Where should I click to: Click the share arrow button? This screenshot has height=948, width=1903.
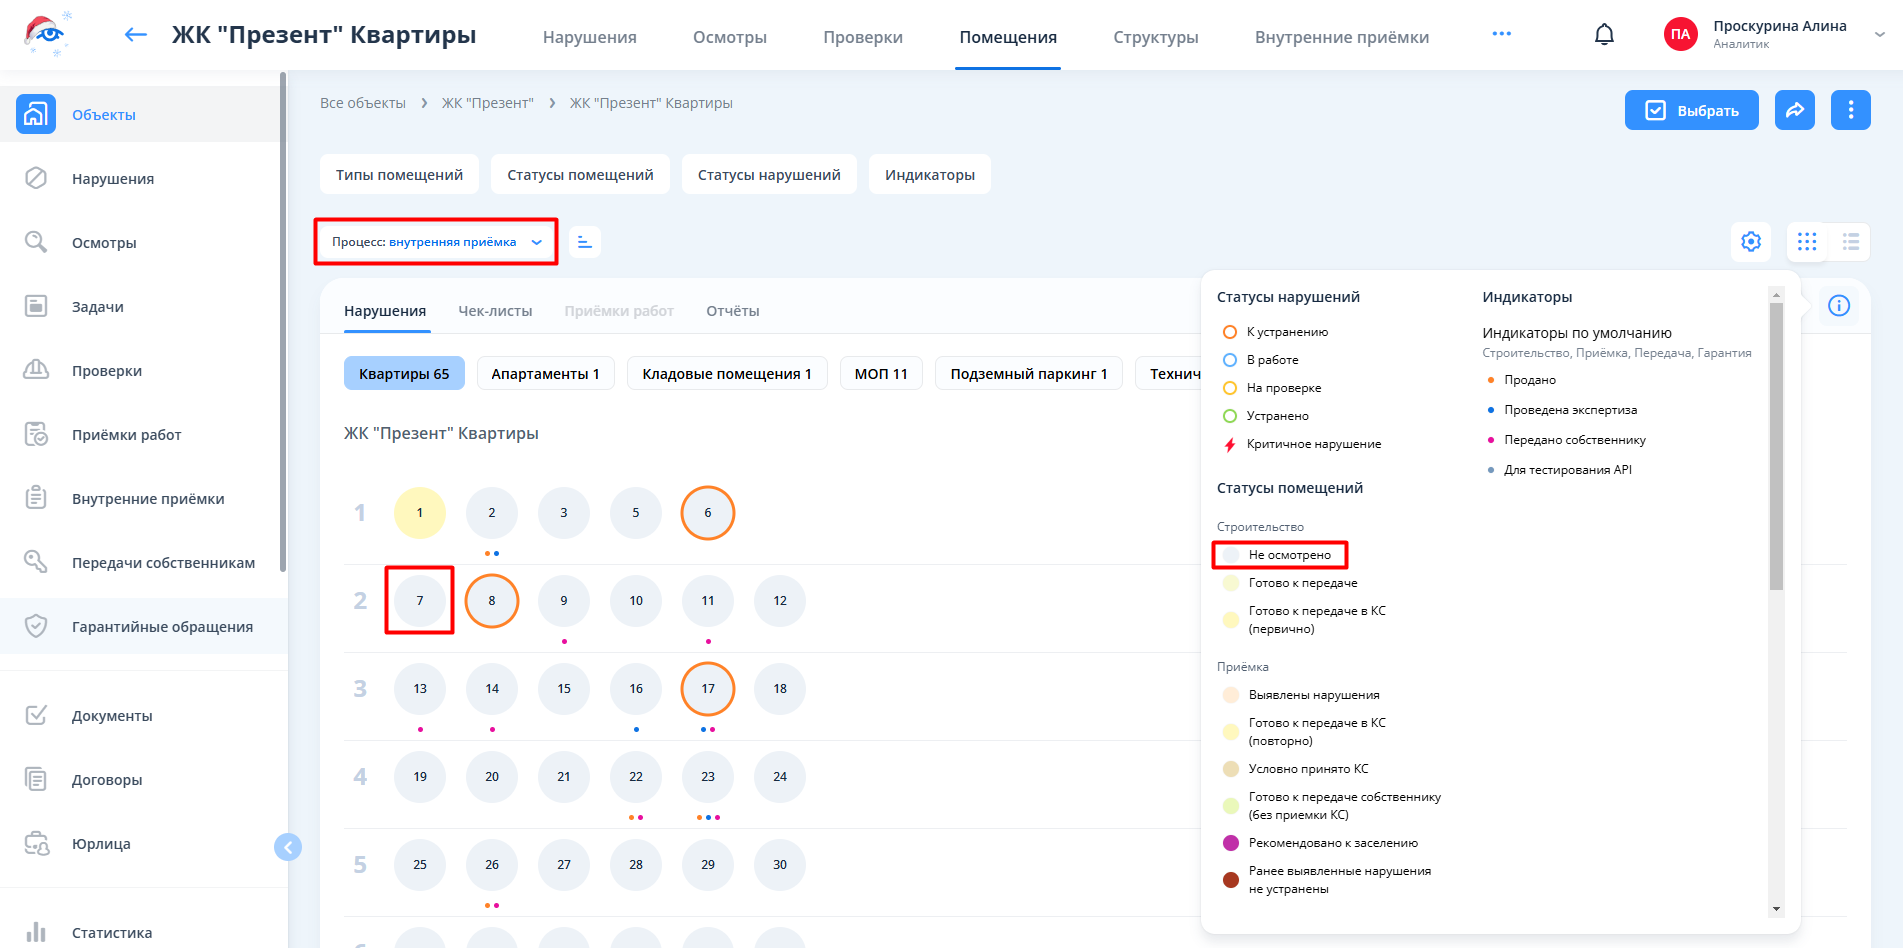click(x=1794, y=110)
